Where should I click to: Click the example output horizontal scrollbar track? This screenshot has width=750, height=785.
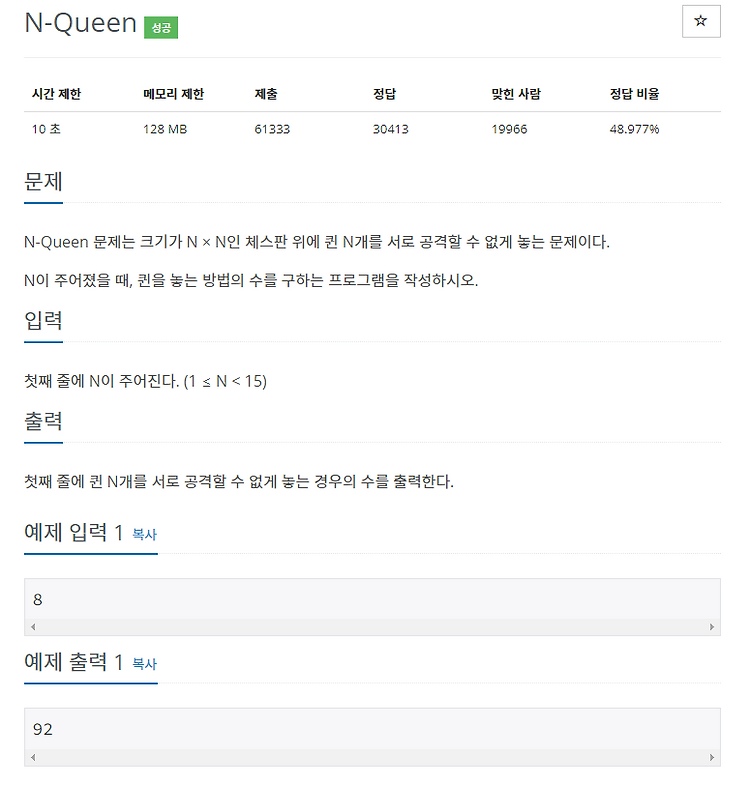point(372,757)
